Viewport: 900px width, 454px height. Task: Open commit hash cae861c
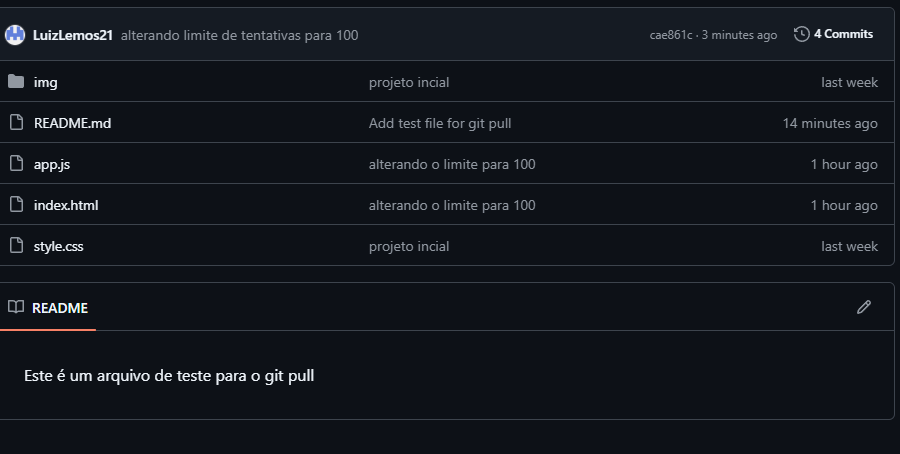[x=670, y=35]
